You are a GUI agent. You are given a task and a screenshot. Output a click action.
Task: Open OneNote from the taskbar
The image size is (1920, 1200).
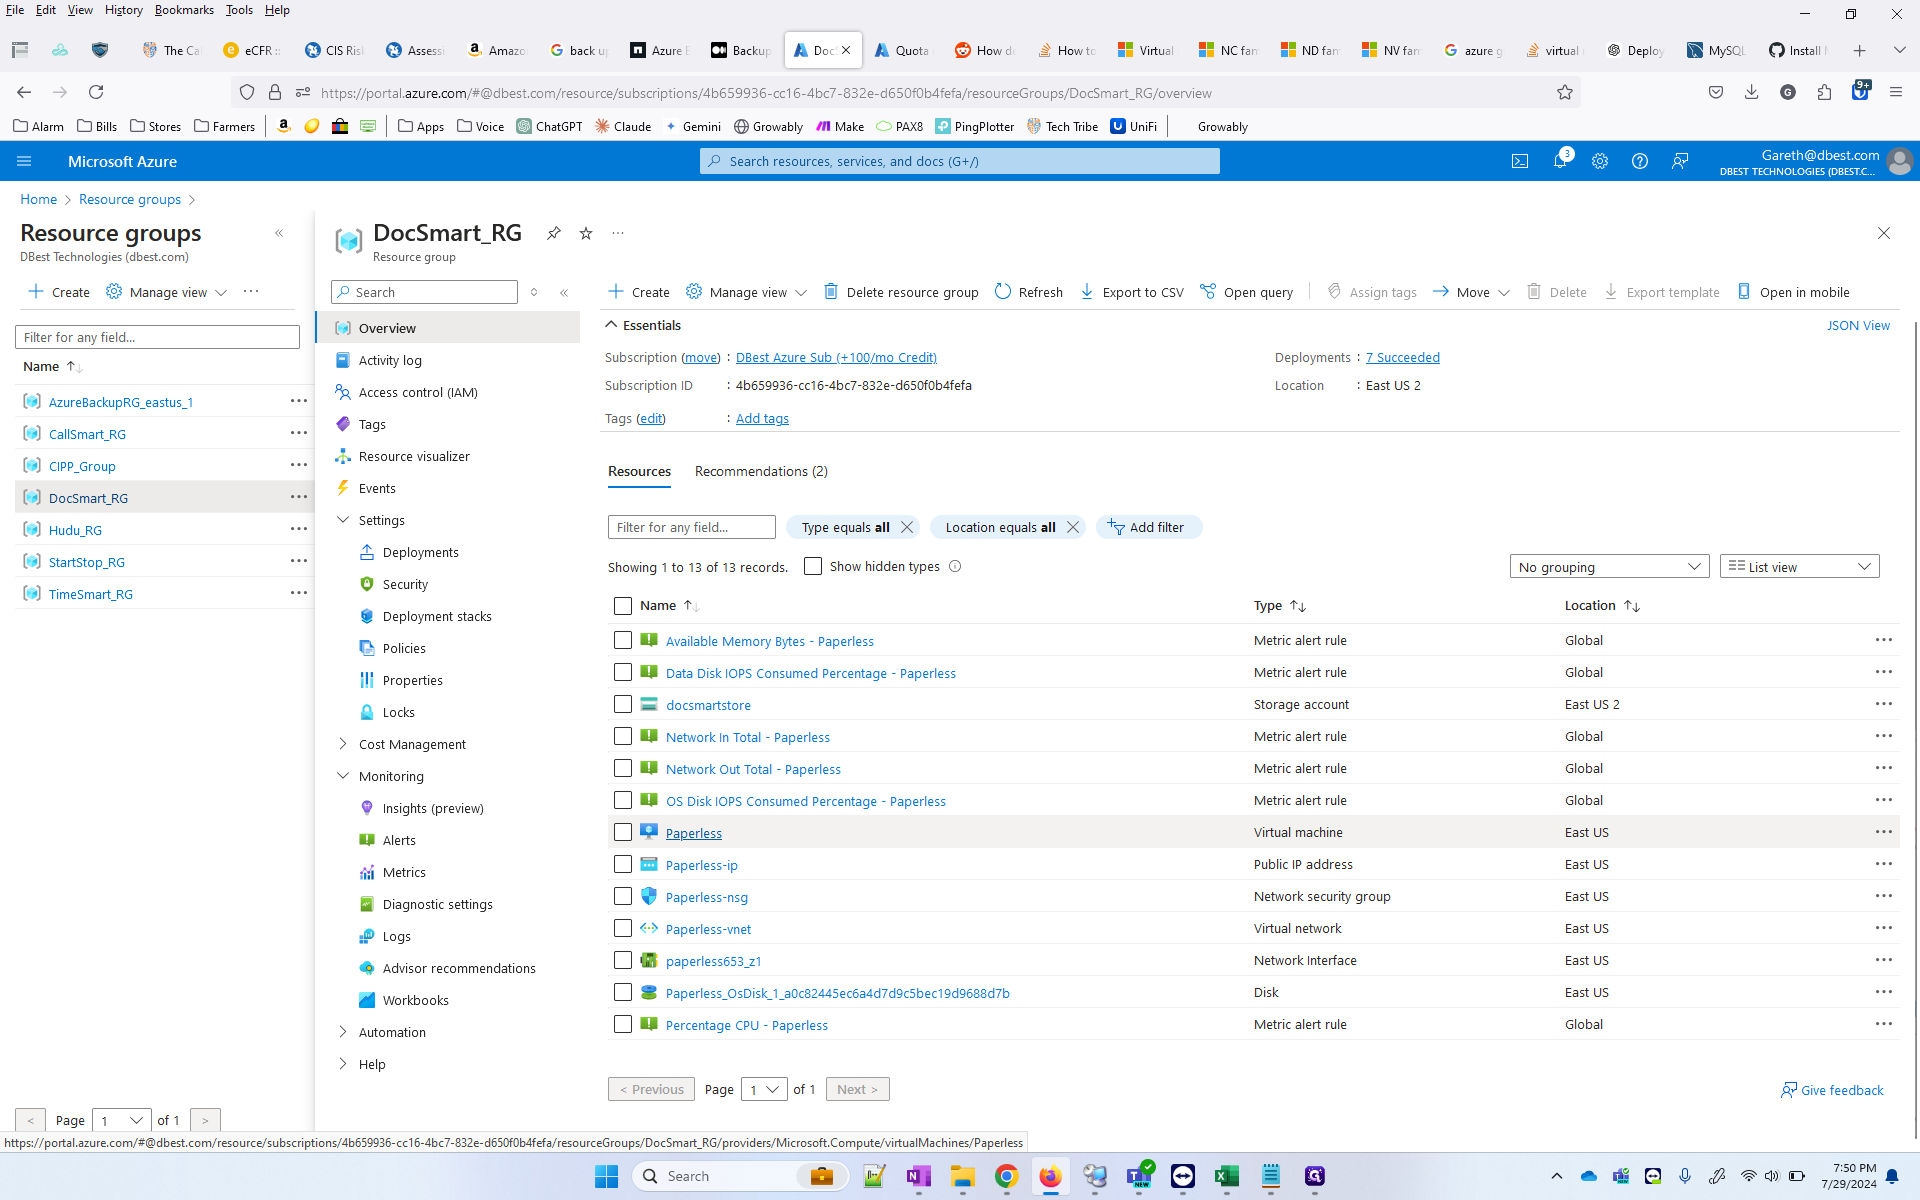point(919,1176)
